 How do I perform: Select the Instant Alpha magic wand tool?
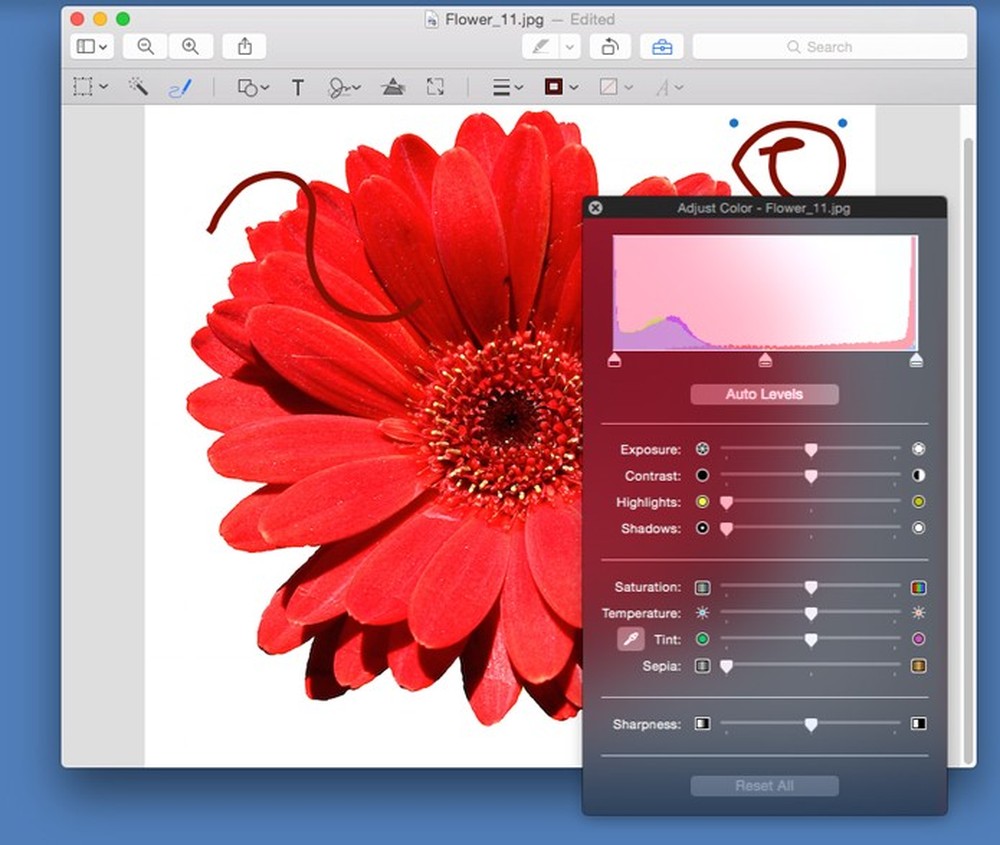click(x=138, y=87)
